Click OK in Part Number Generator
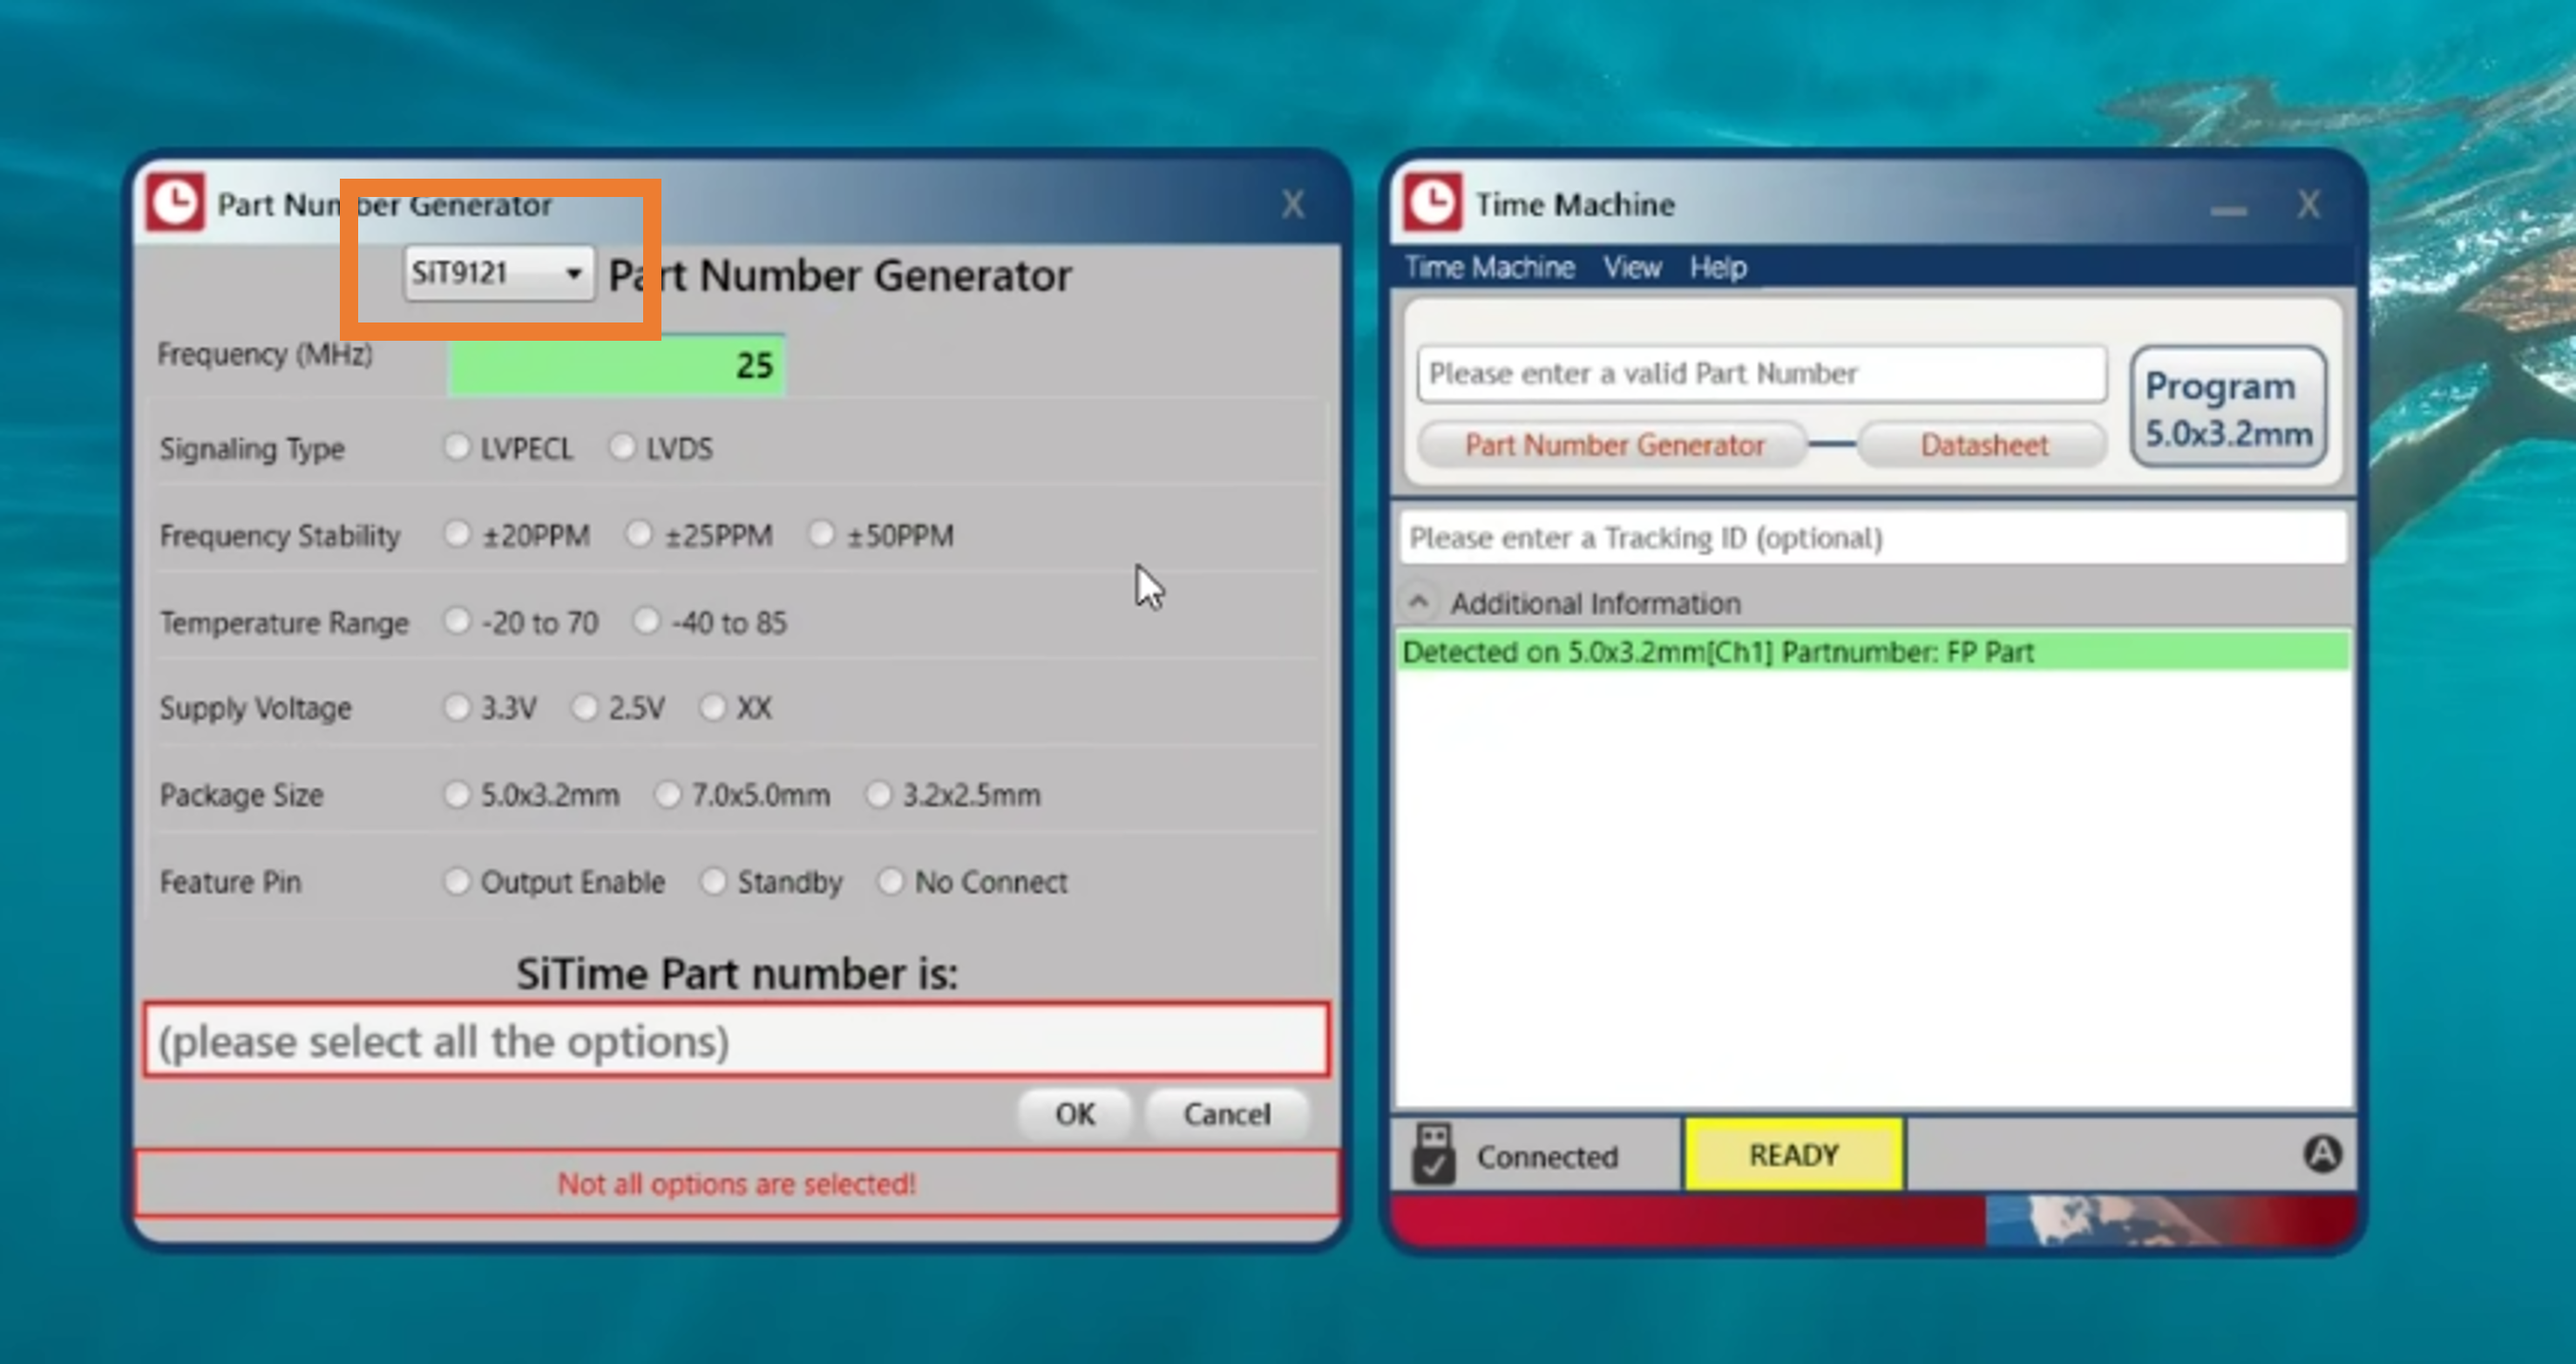The width and height of the screenshot is (2576, 1364). click(1075, 1114)
